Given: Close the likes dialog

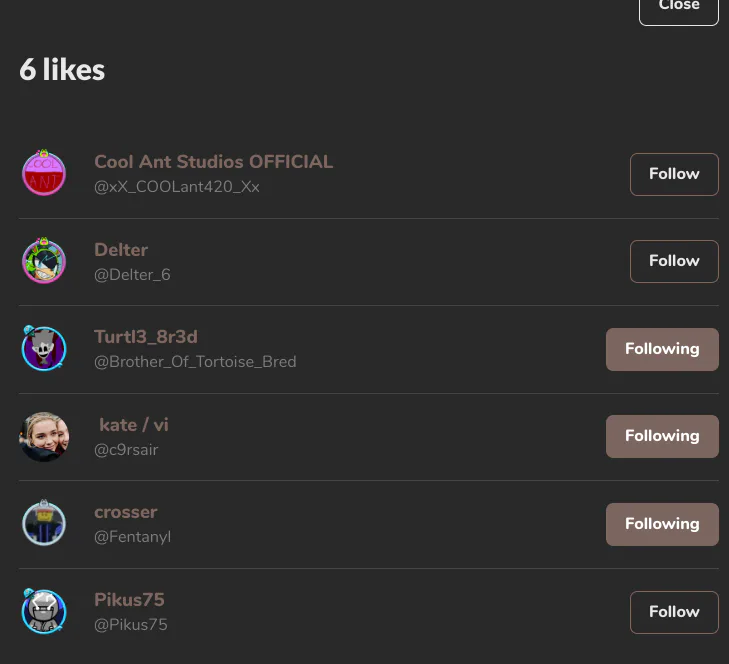Looking at the screenshot, I should click(678, 8).
